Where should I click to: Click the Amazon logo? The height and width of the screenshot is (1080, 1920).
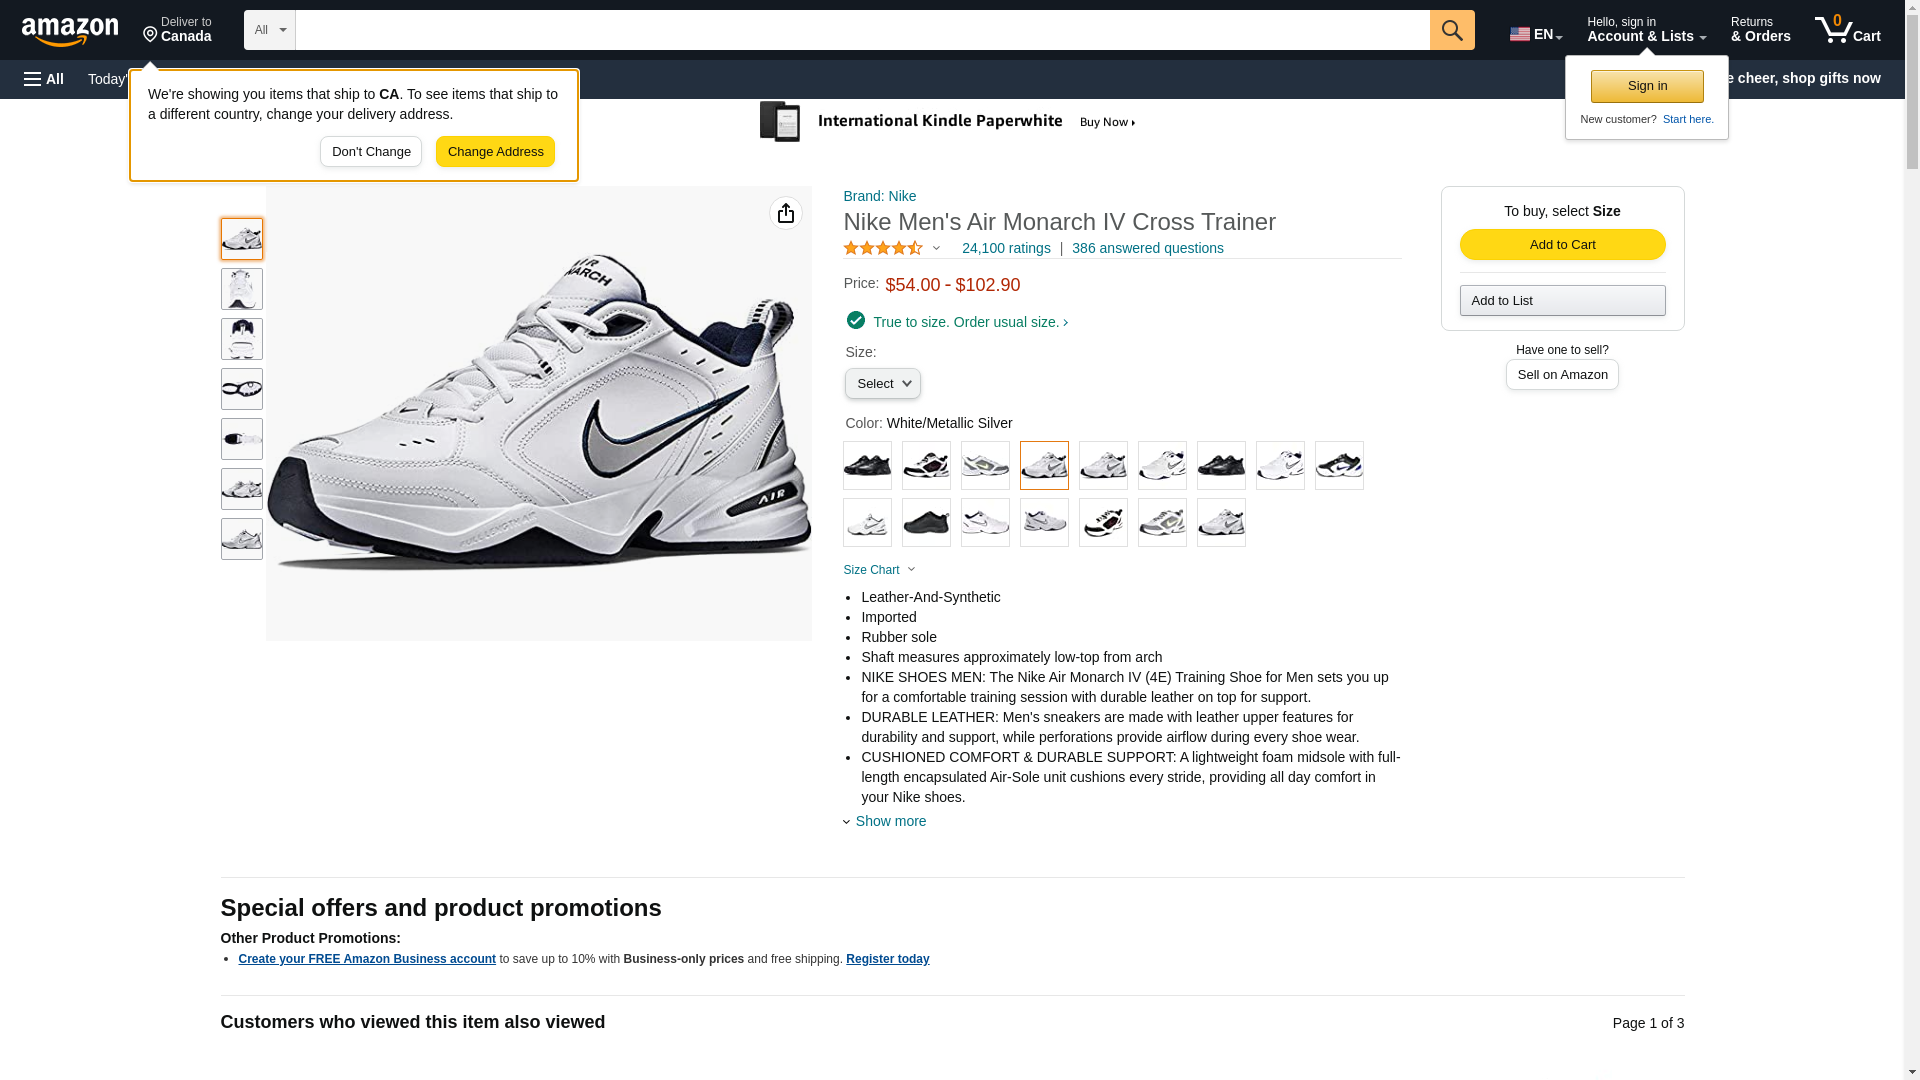click(70, 31)
